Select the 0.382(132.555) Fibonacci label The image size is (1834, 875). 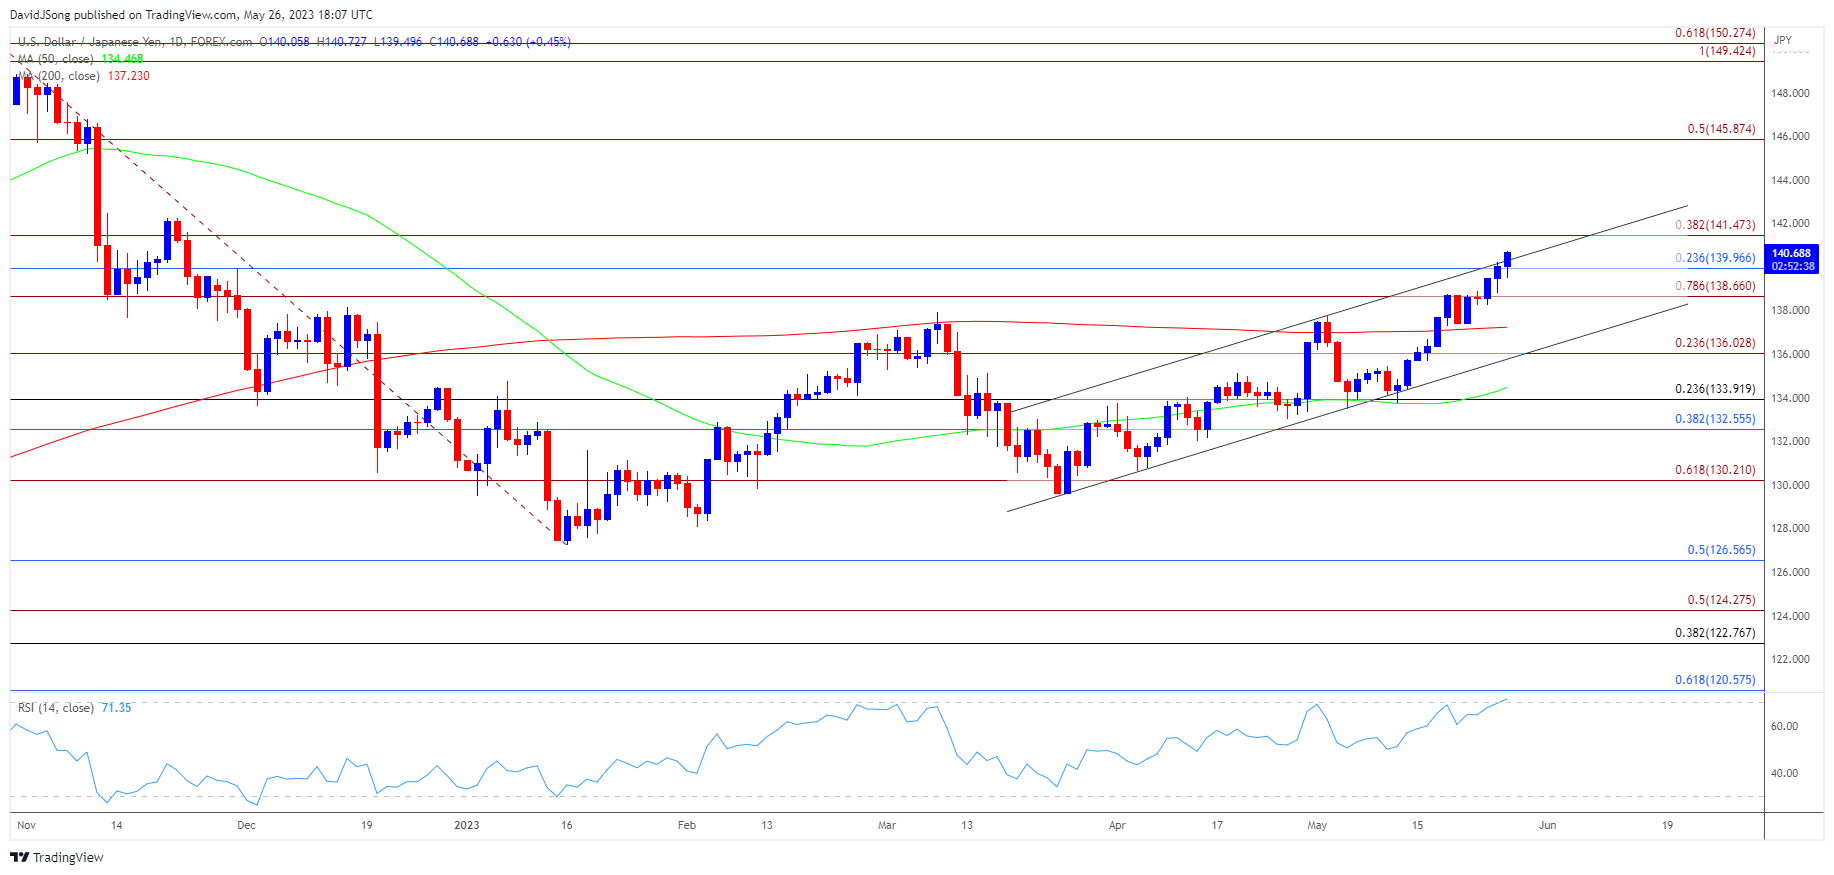coord(1715,419)
